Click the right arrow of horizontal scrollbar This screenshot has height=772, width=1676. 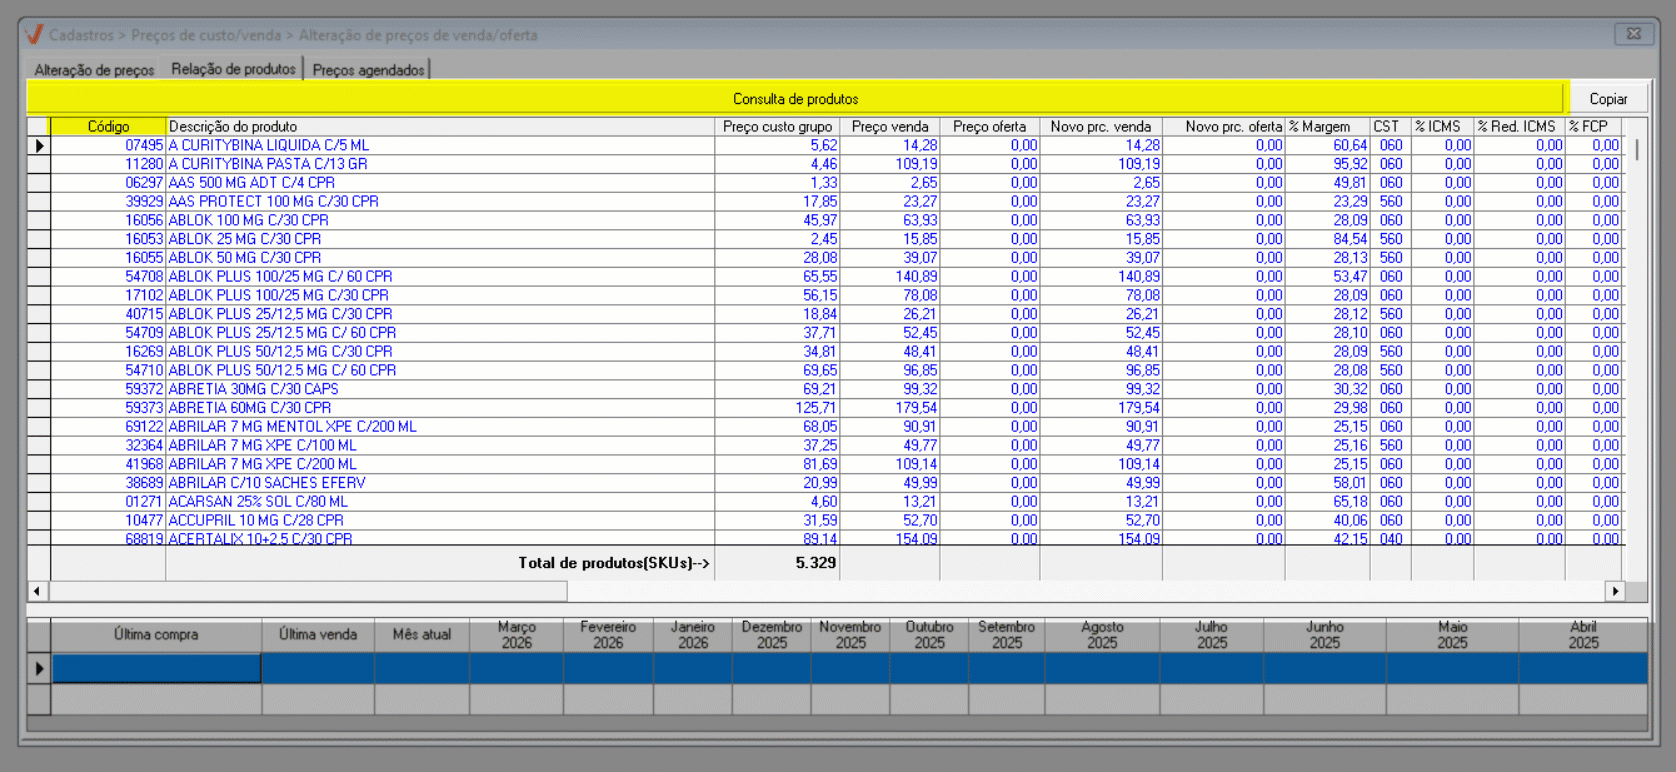[1615, 591]
